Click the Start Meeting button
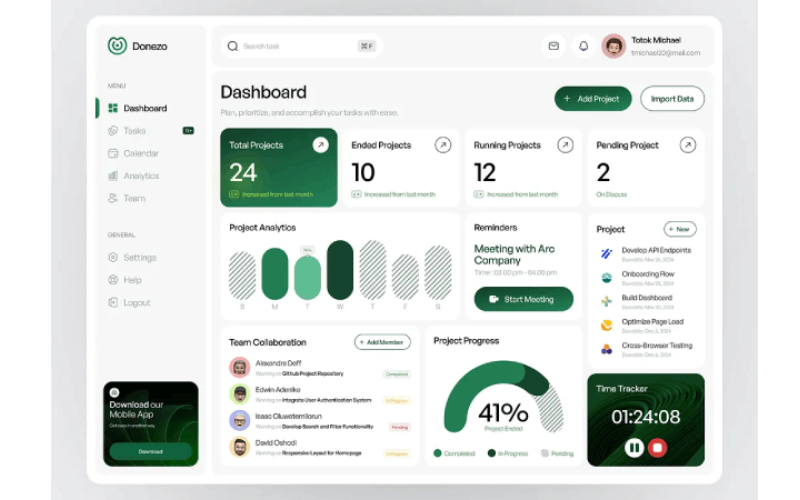800x500 pixels. pyautogui.click(x=523, y=299)
